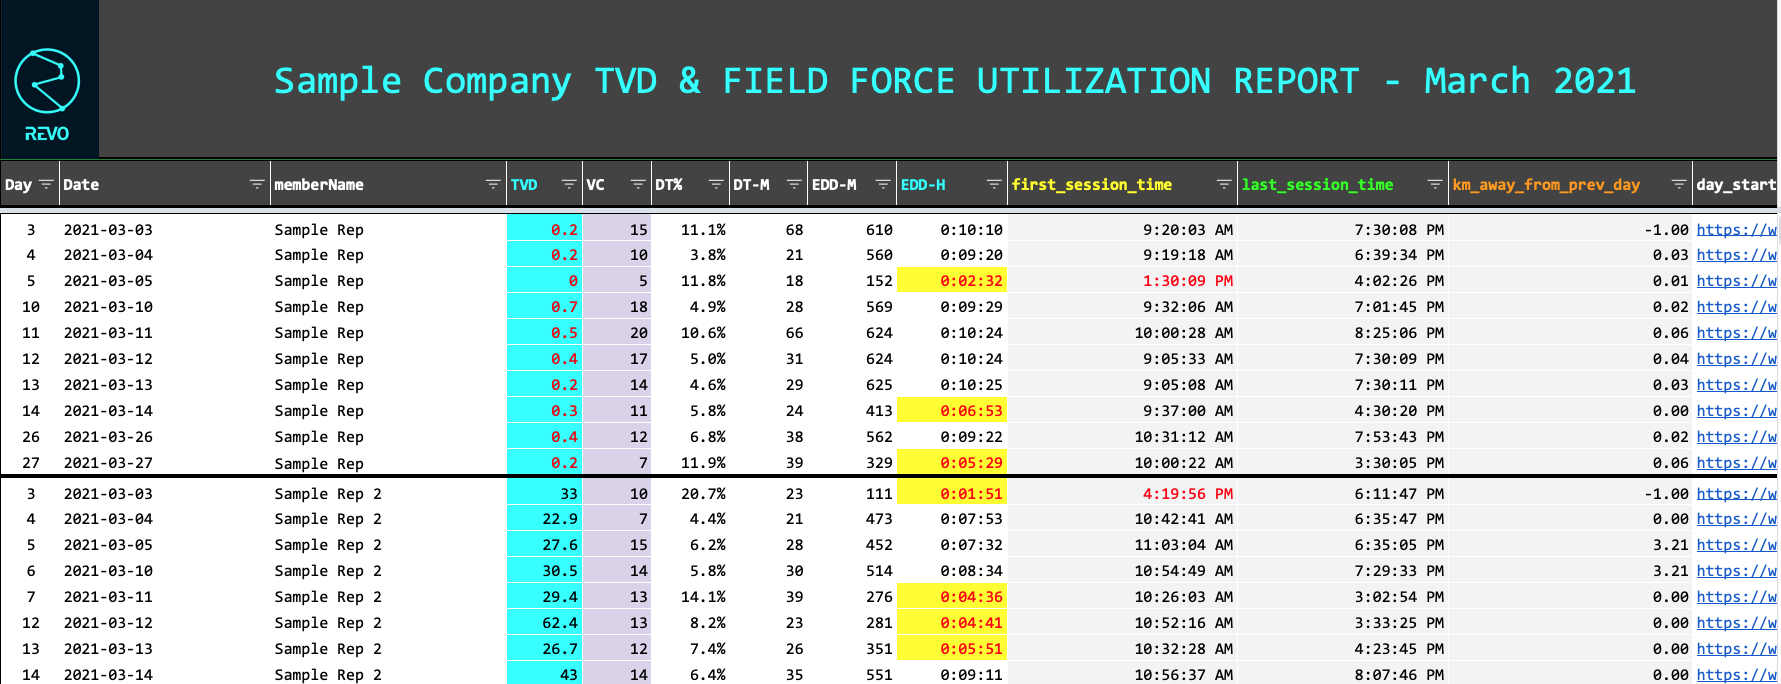The height and width of the screenshot is (684, 1781).
Task: Open the EDD-H column filter dropdown
Action: tap(994, 184)
